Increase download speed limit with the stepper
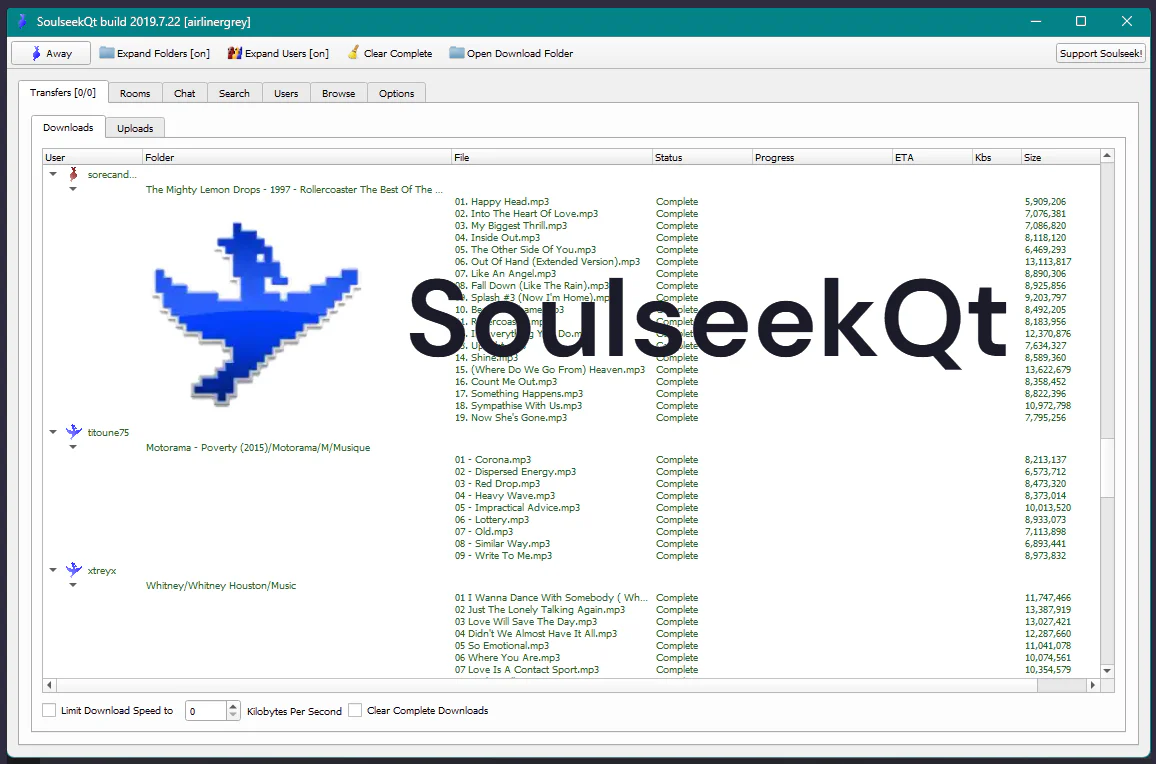The height and width of the screenshot is (764, 1156). 232,705
